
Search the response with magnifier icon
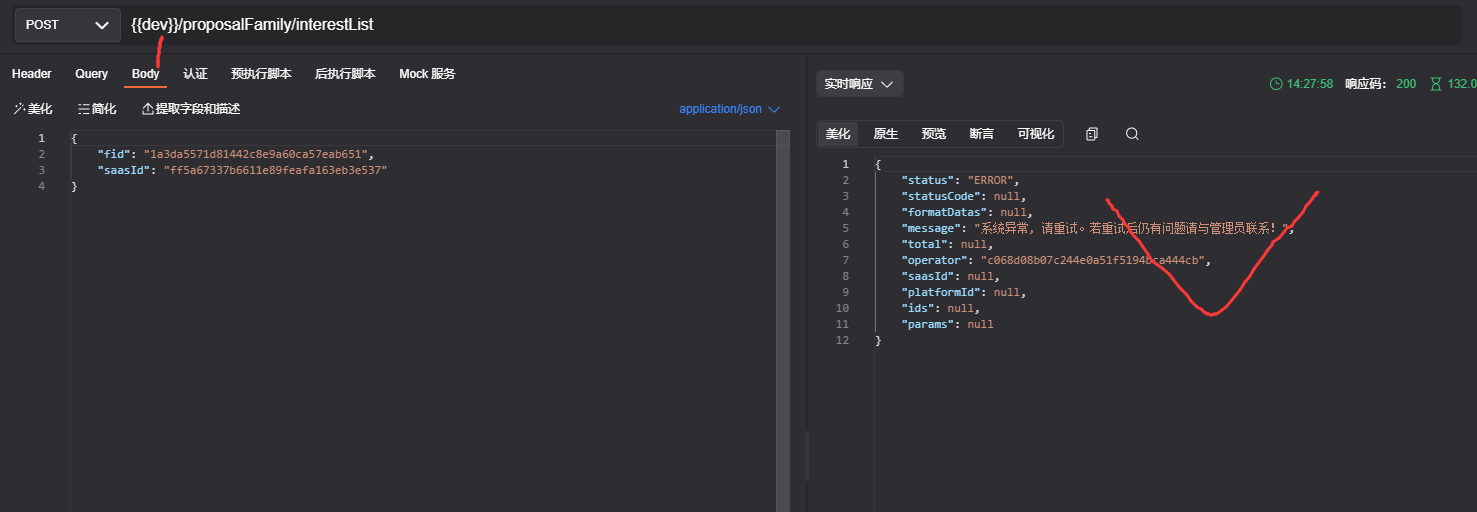click(1132, 134)
